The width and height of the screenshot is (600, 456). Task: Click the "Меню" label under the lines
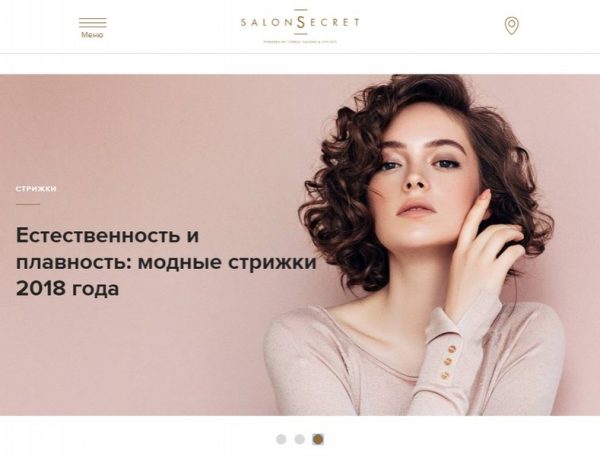click(x=92, y=35)
